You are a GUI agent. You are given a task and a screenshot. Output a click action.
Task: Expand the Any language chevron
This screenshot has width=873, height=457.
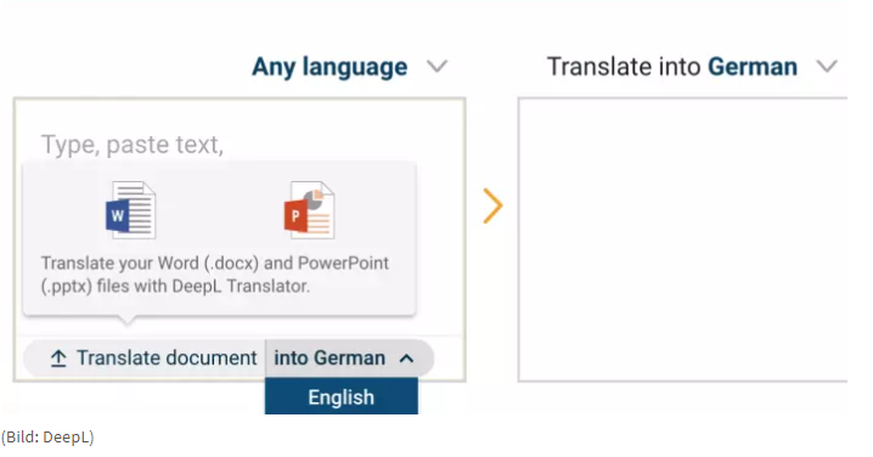tap(436, 68)
